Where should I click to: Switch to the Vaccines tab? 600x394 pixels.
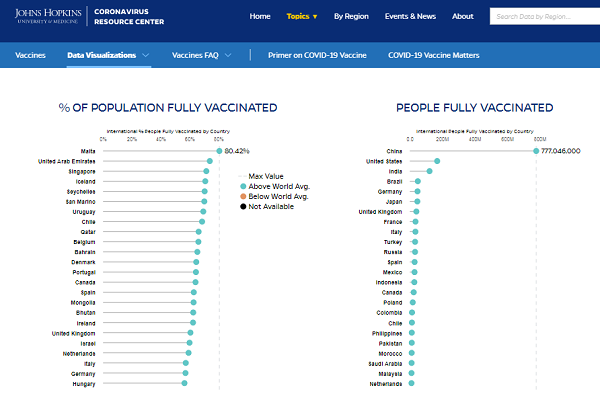30,55
